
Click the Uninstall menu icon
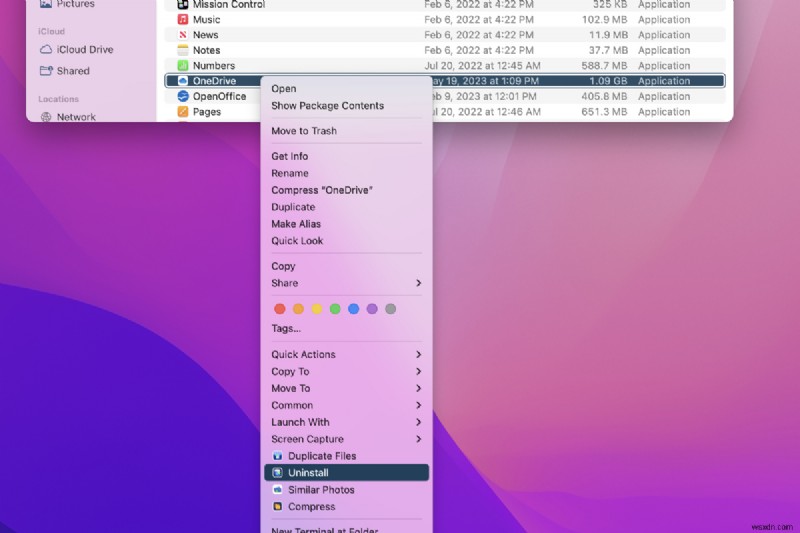click(x=277, y=473)
